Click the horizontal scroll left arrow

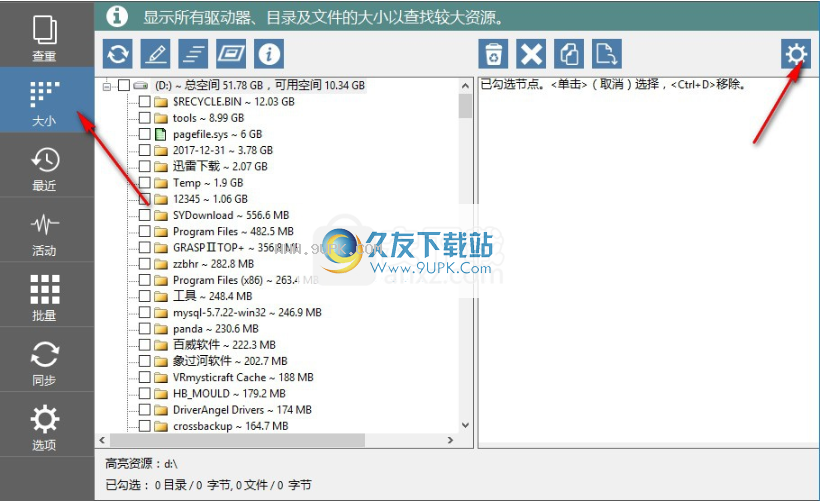102,440
